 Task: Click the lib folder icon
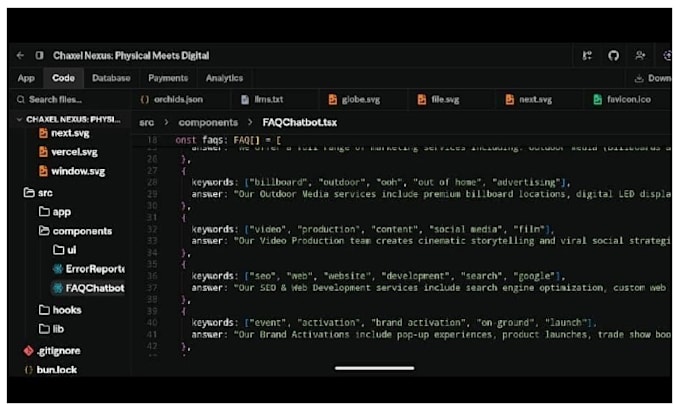[x=44, y=329]
